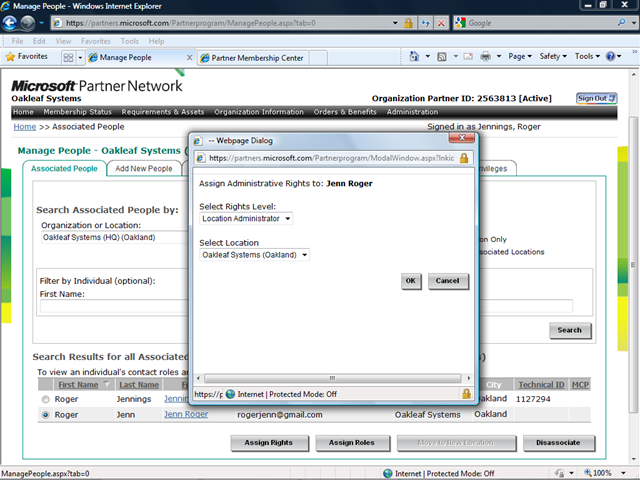Click the dialog horizontal scrollbar thumb
The height and width of the screenshot is (480, 640).
tap(332, 378)
